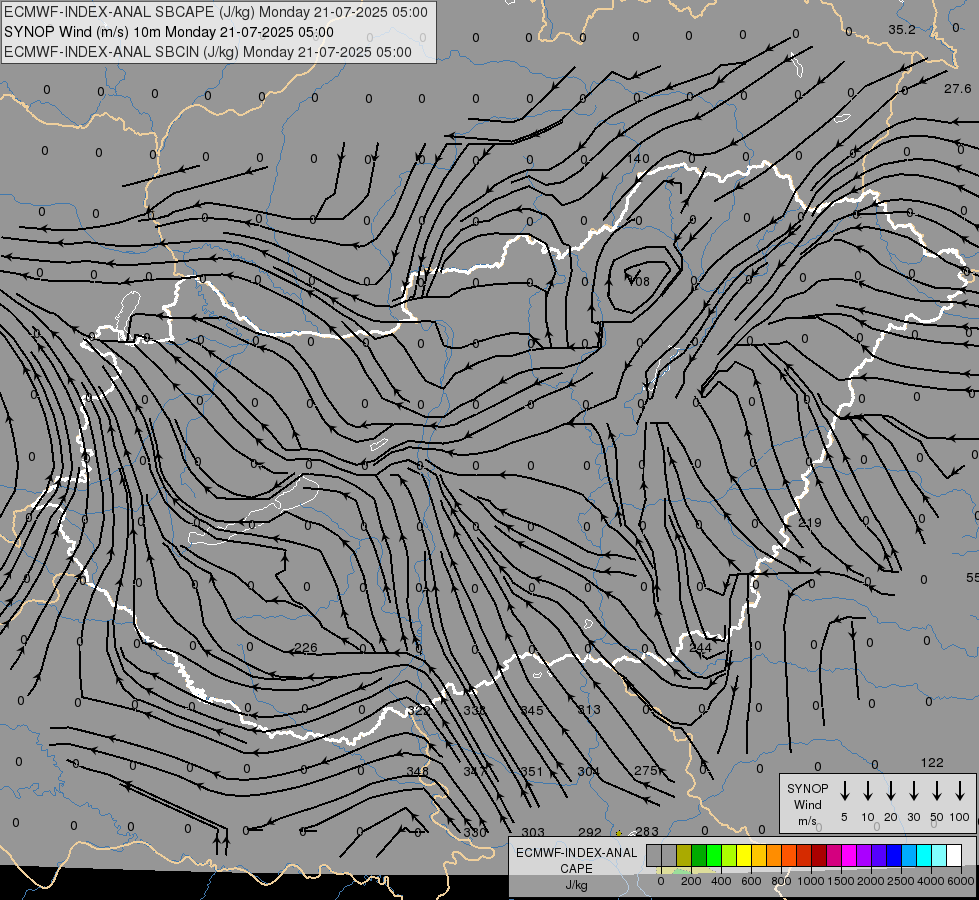Click the 5 m/s wind arrow in legend

click(844, 790)
